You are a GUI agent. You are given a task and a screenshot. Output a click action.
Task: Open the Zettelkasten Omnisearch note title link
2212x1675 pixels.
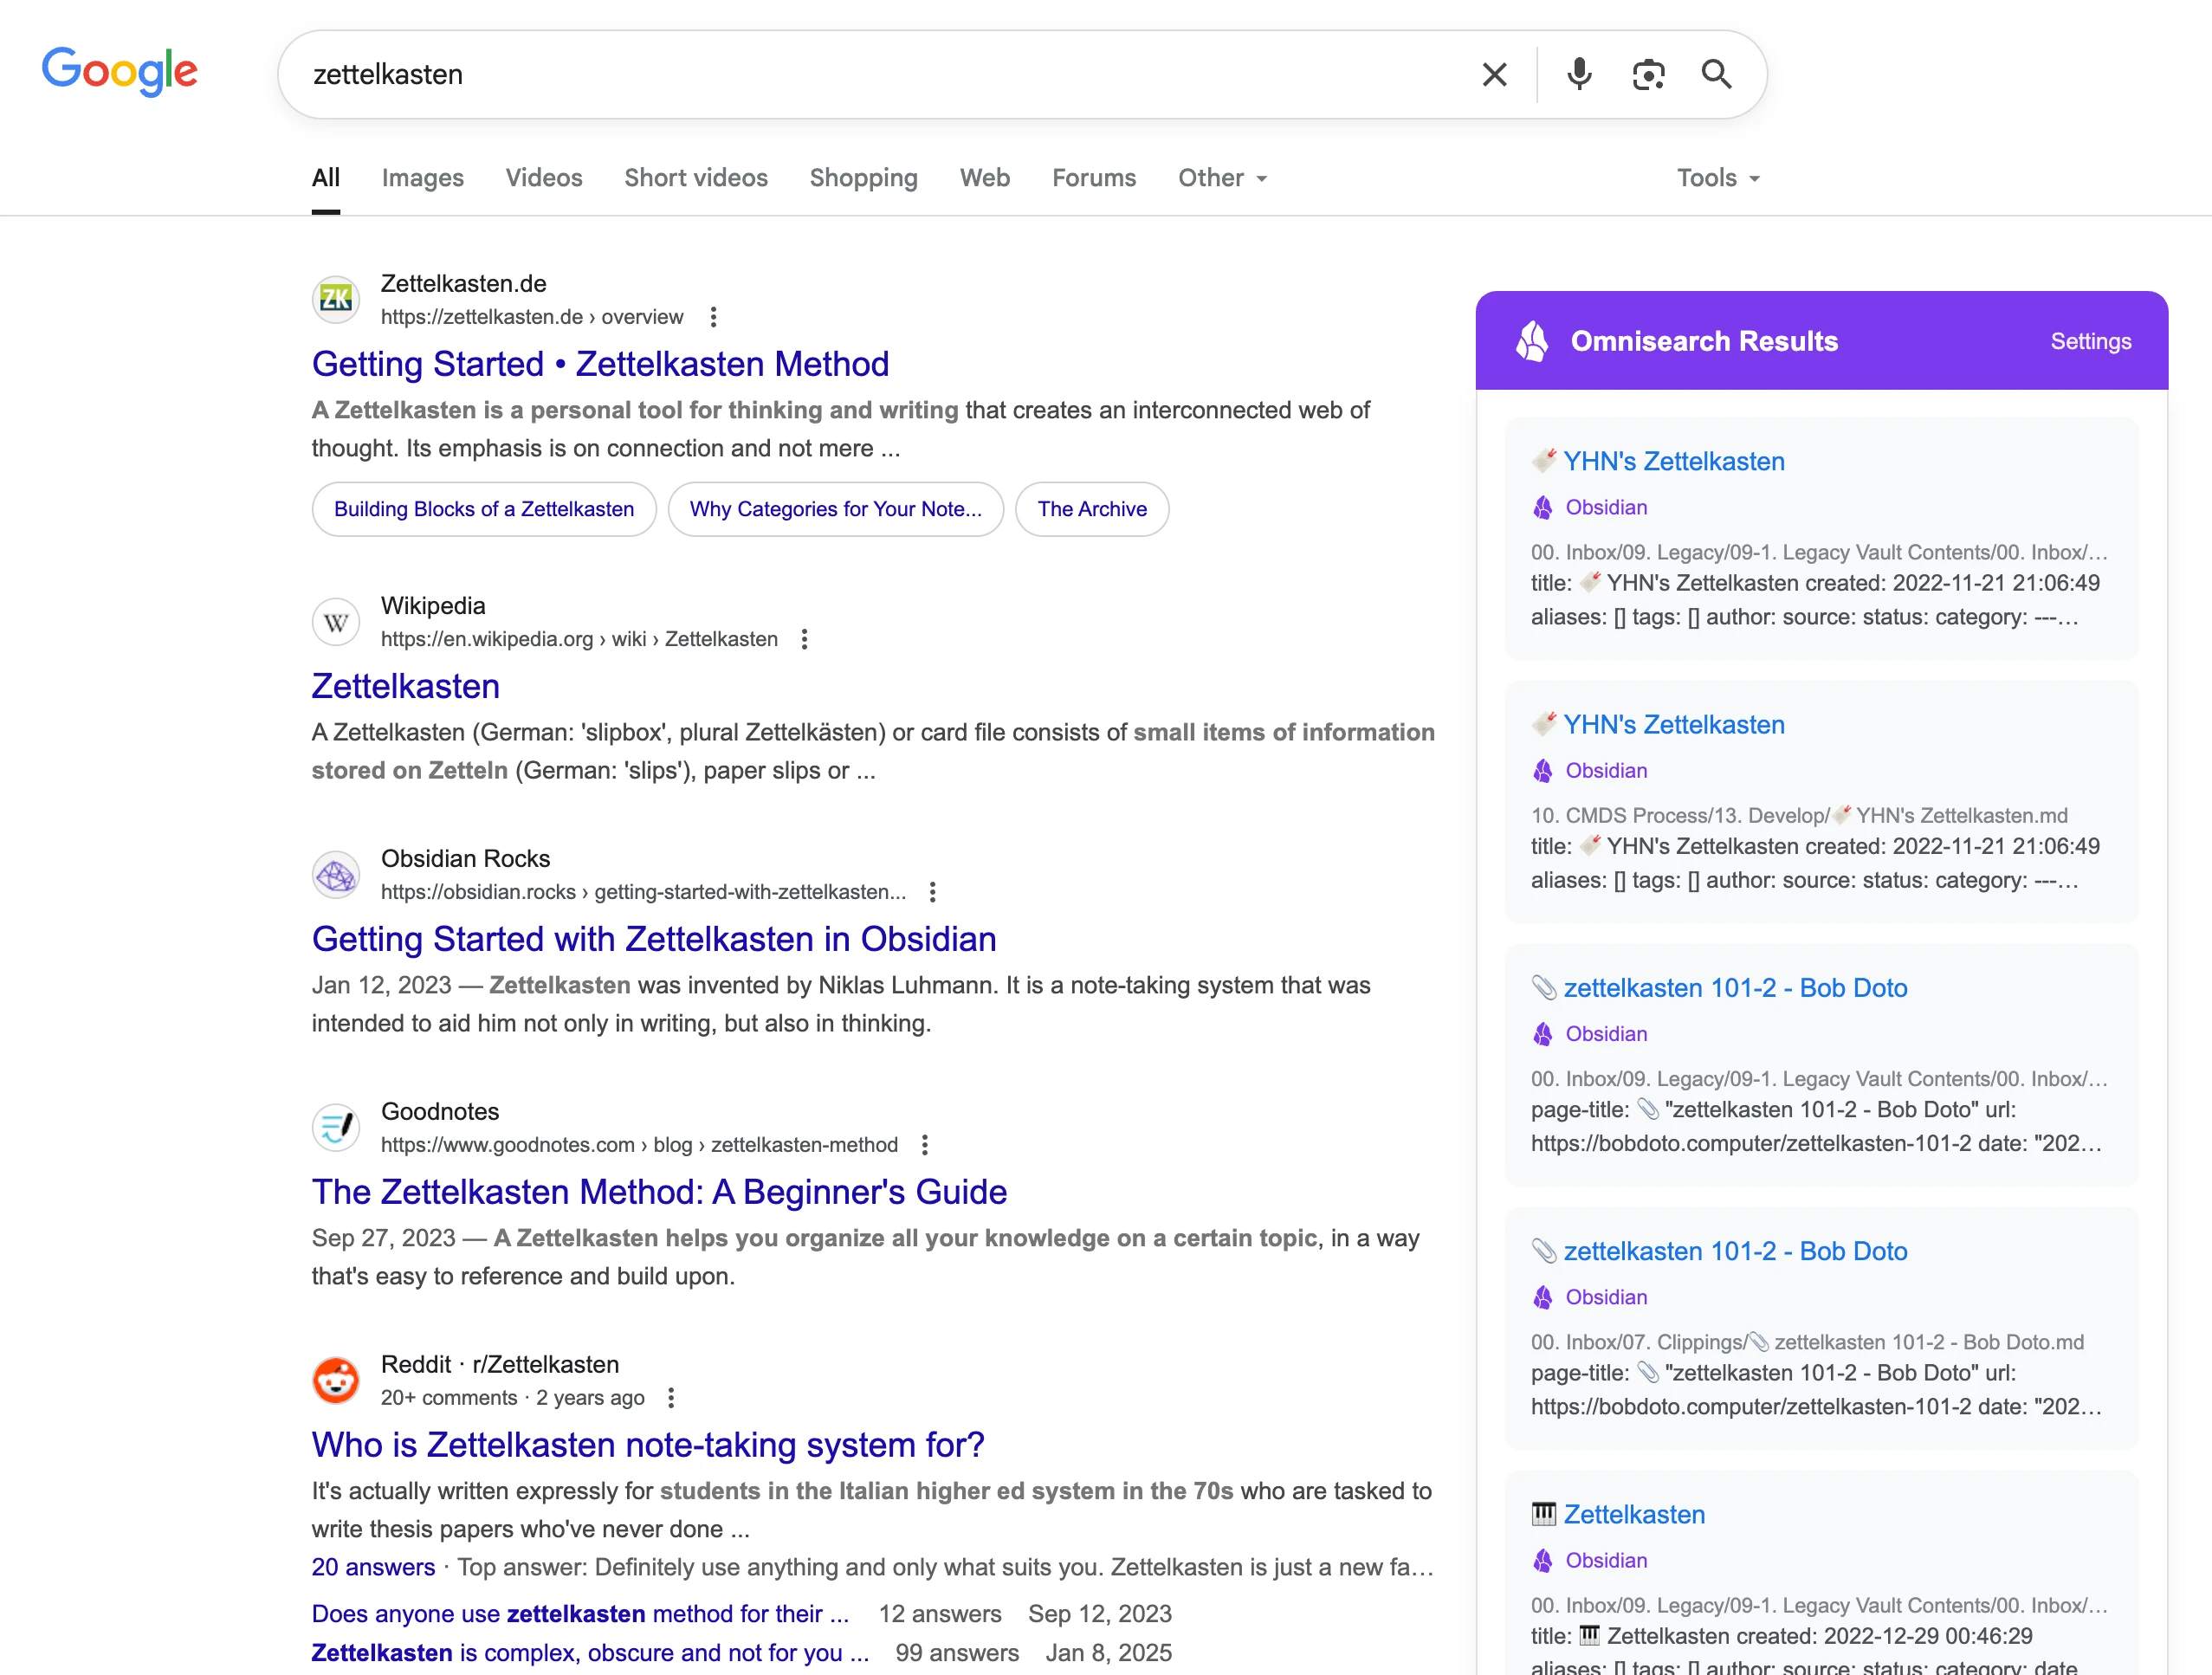[1634, 1514]
